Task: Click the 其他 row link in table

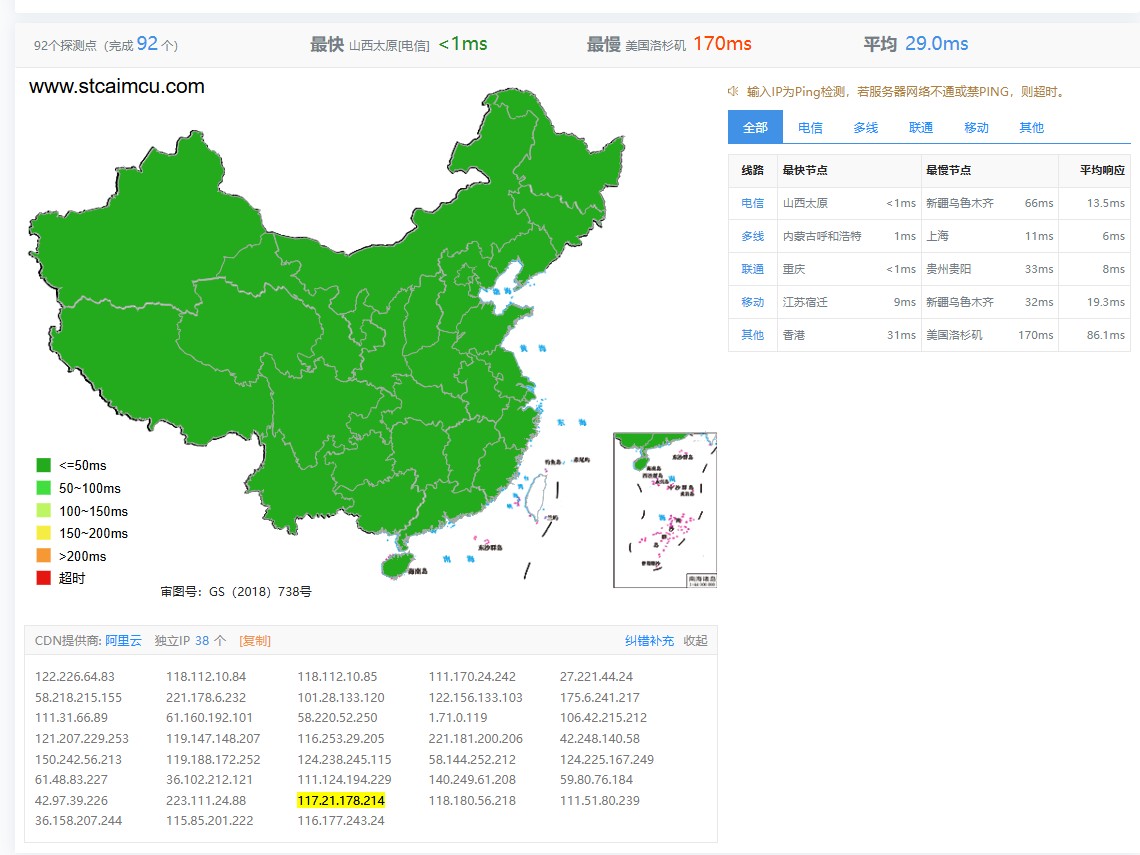Action: (x=752, y=335)
